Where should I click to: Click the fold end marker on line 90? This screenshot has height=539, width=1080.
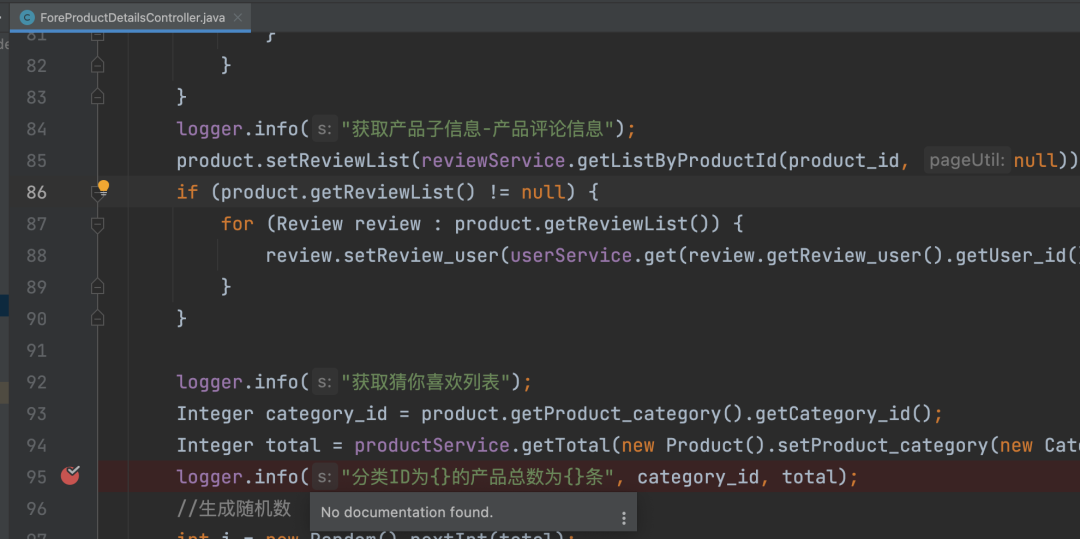click(97, 319)
